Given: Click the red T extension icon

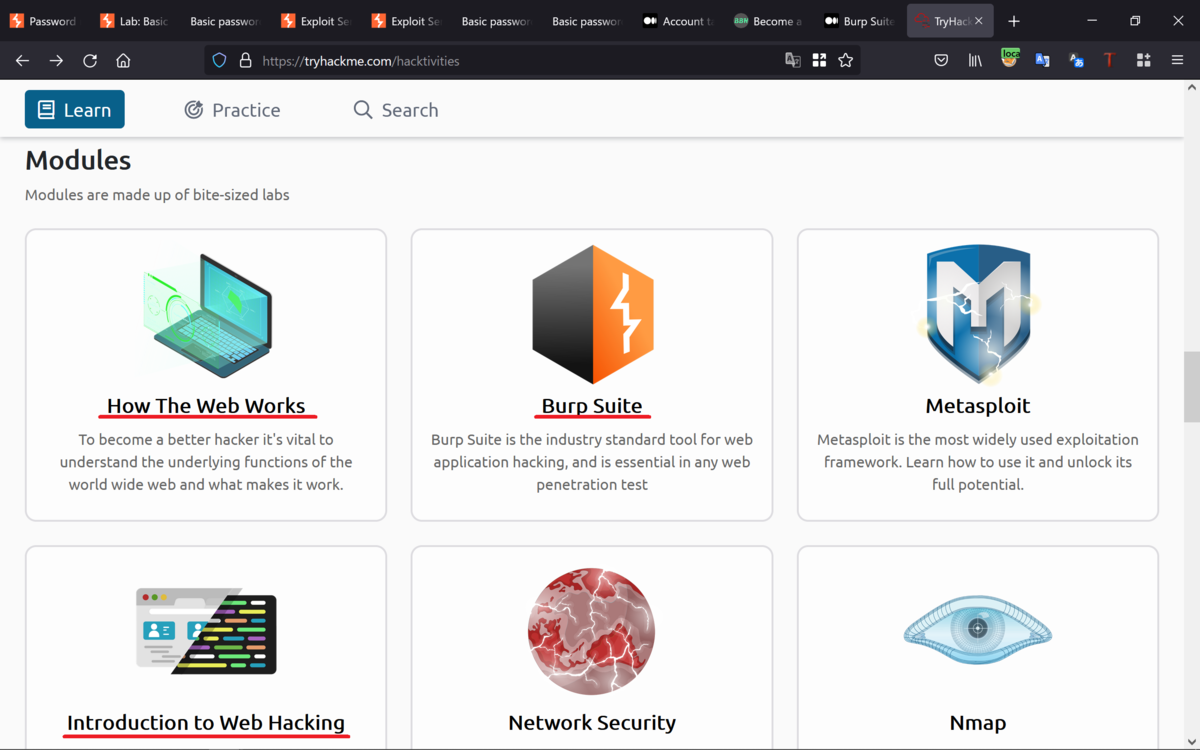Looking at the screenshot, I should click(x=1109, y=61).
